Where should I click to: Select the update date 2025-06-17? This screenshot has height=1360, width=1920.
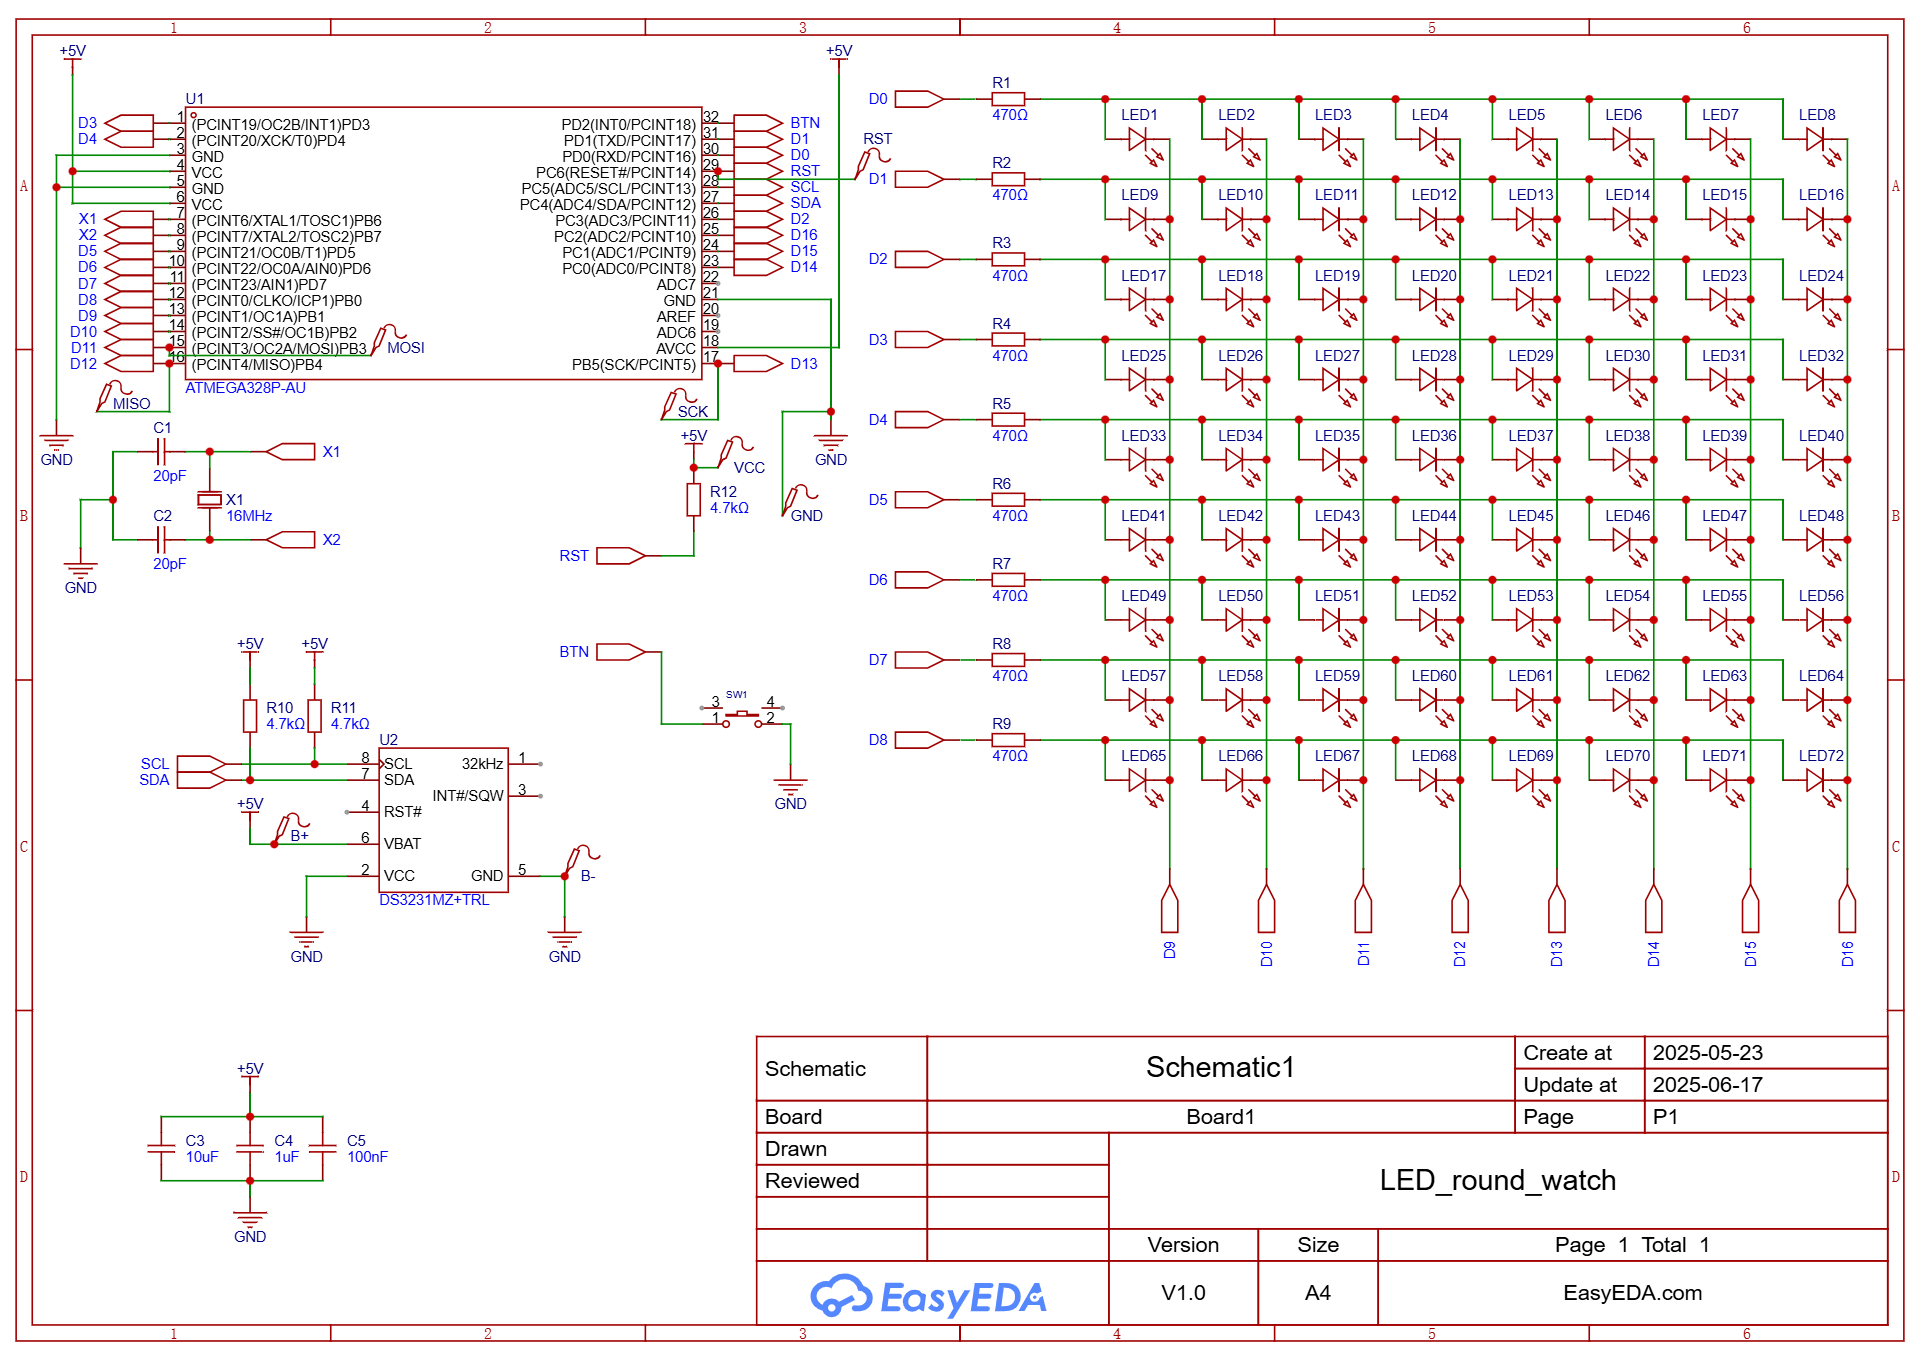(x=1707, y=1085)
